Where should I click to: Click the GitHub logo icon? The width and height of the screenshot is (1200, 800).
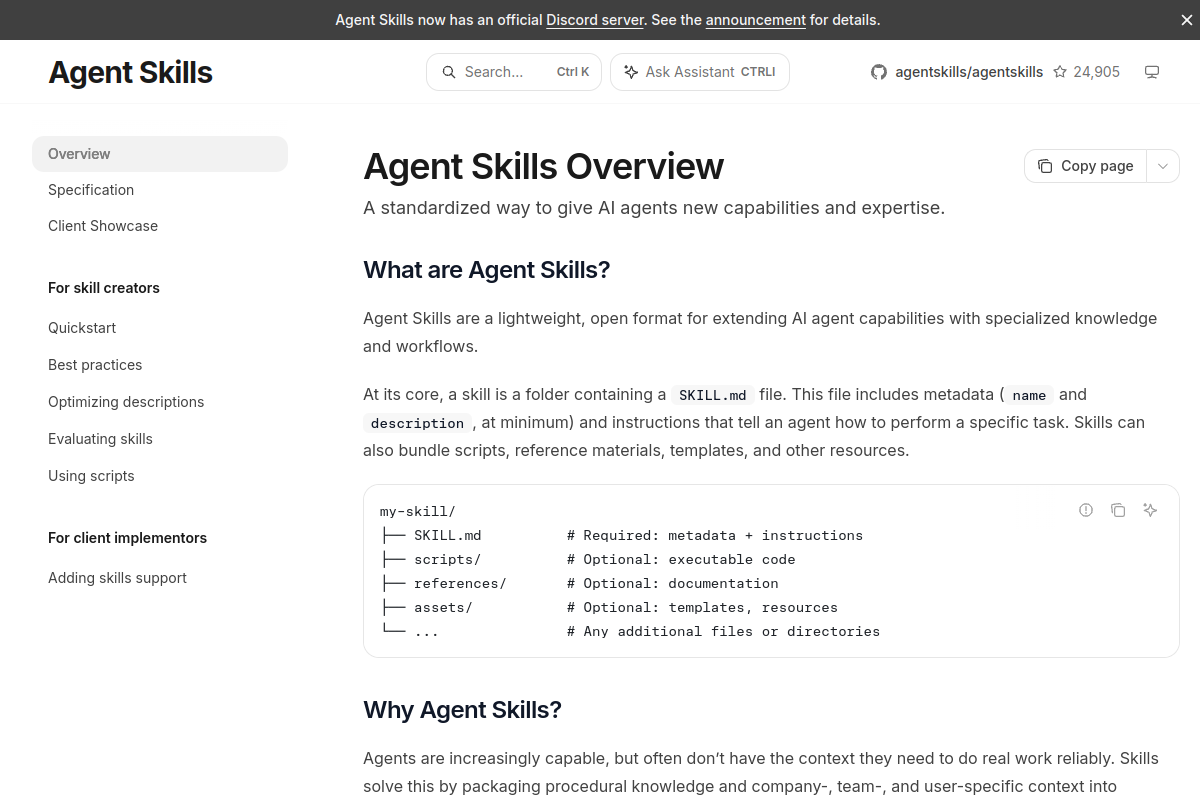879,72
